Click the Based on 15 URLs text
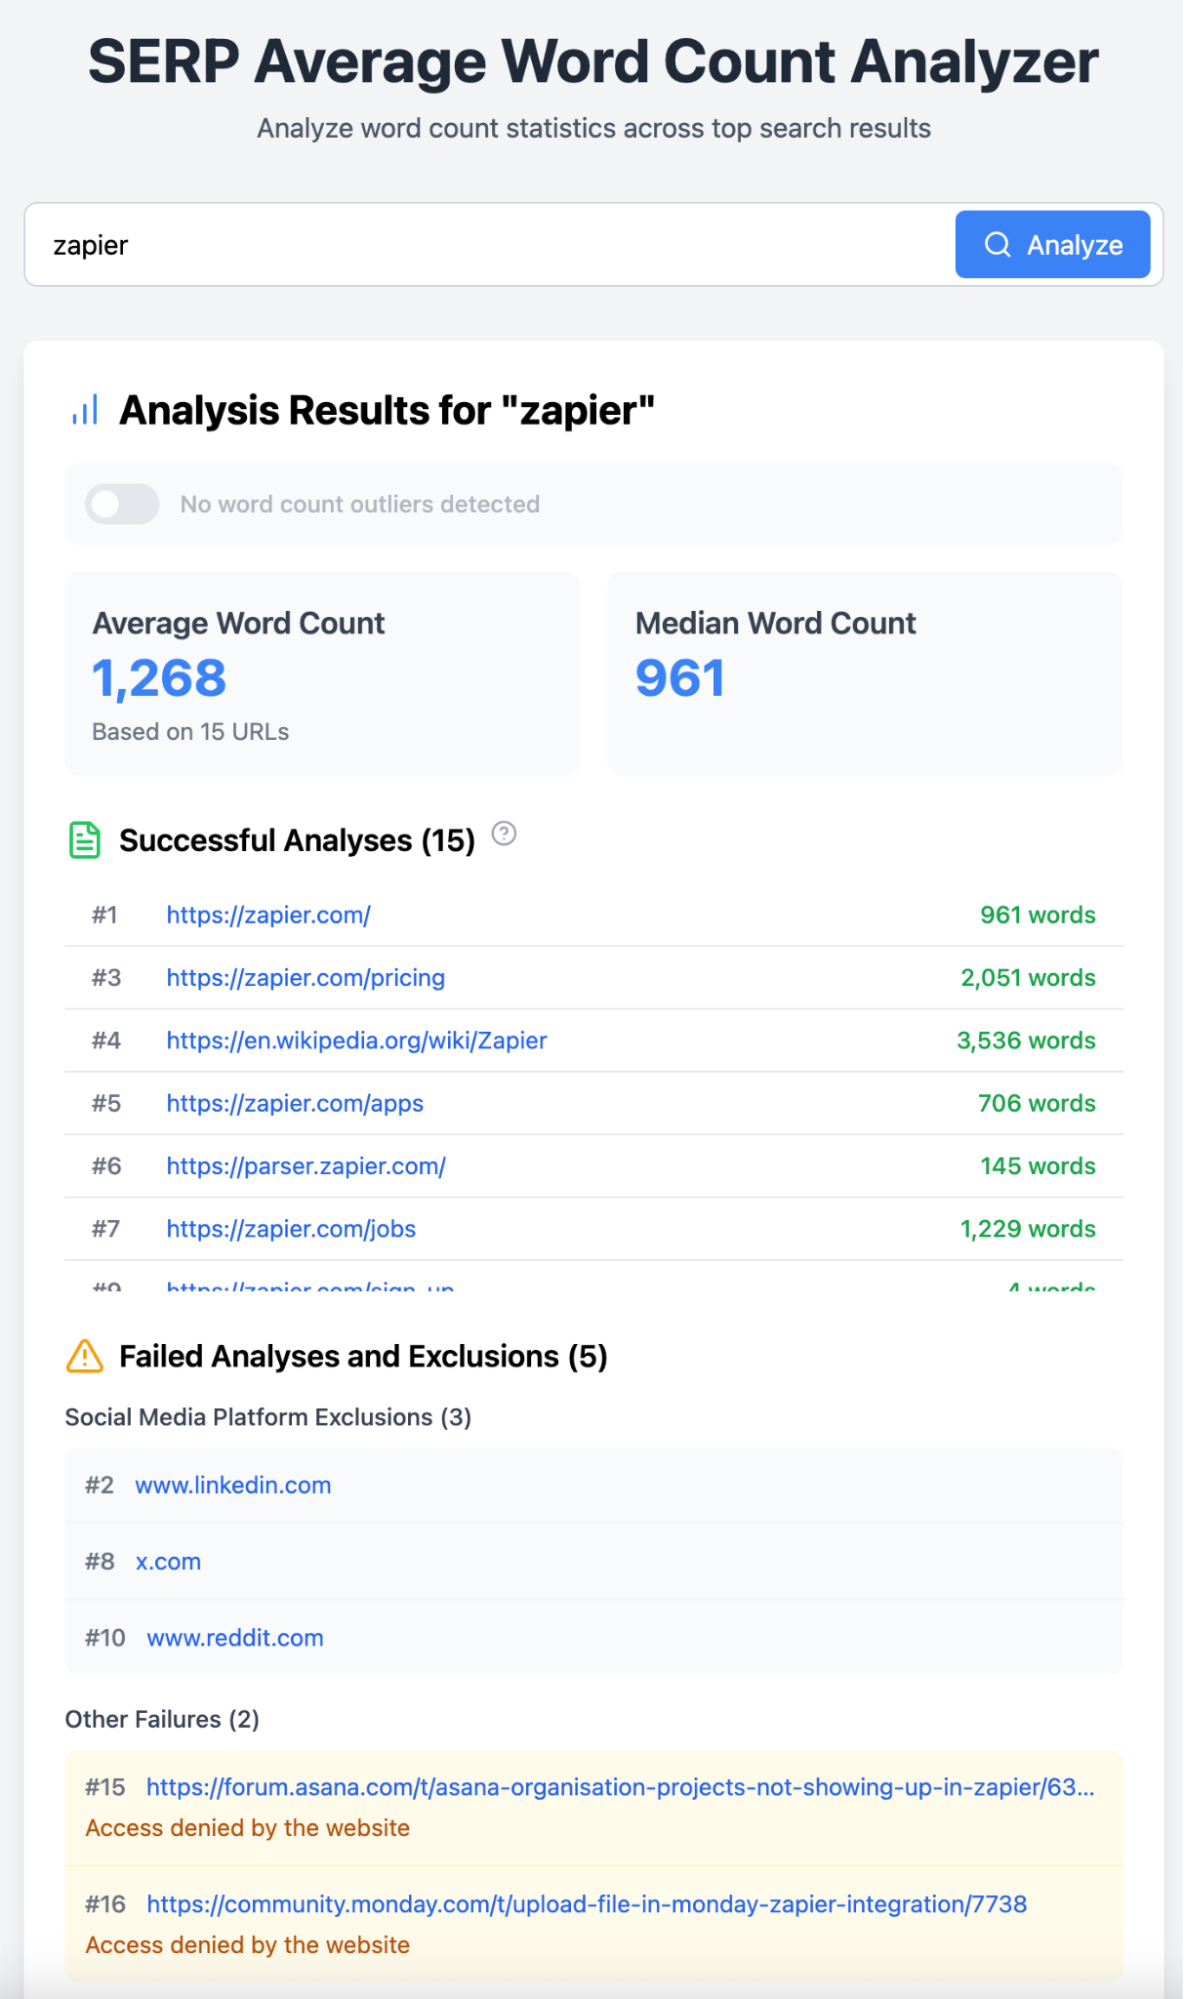1184x1999 pixels. (190, 732)
